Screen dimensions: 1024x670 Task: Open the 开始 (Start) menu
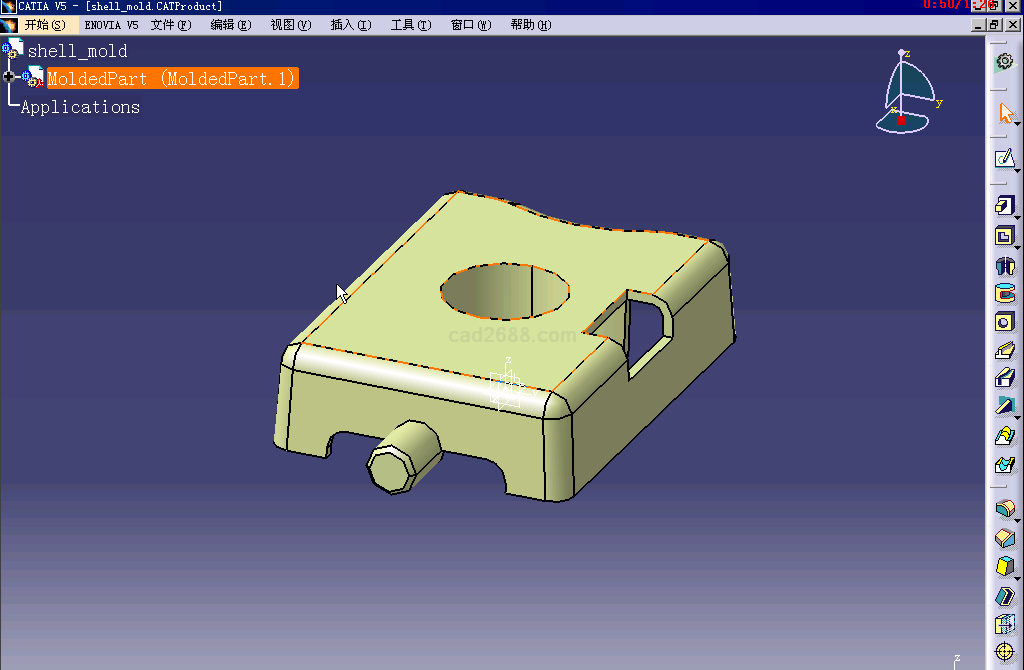[x=44, y=25]
